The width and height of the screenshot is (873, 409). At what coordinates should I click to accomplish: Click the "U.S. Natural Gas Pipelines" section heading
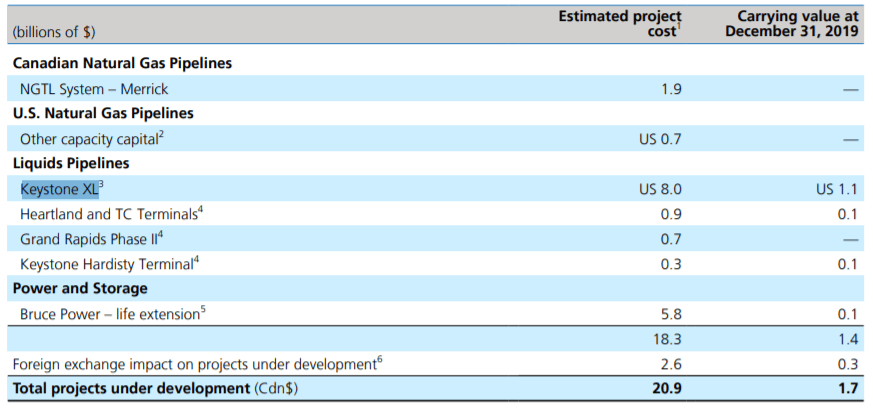(103, 113)
